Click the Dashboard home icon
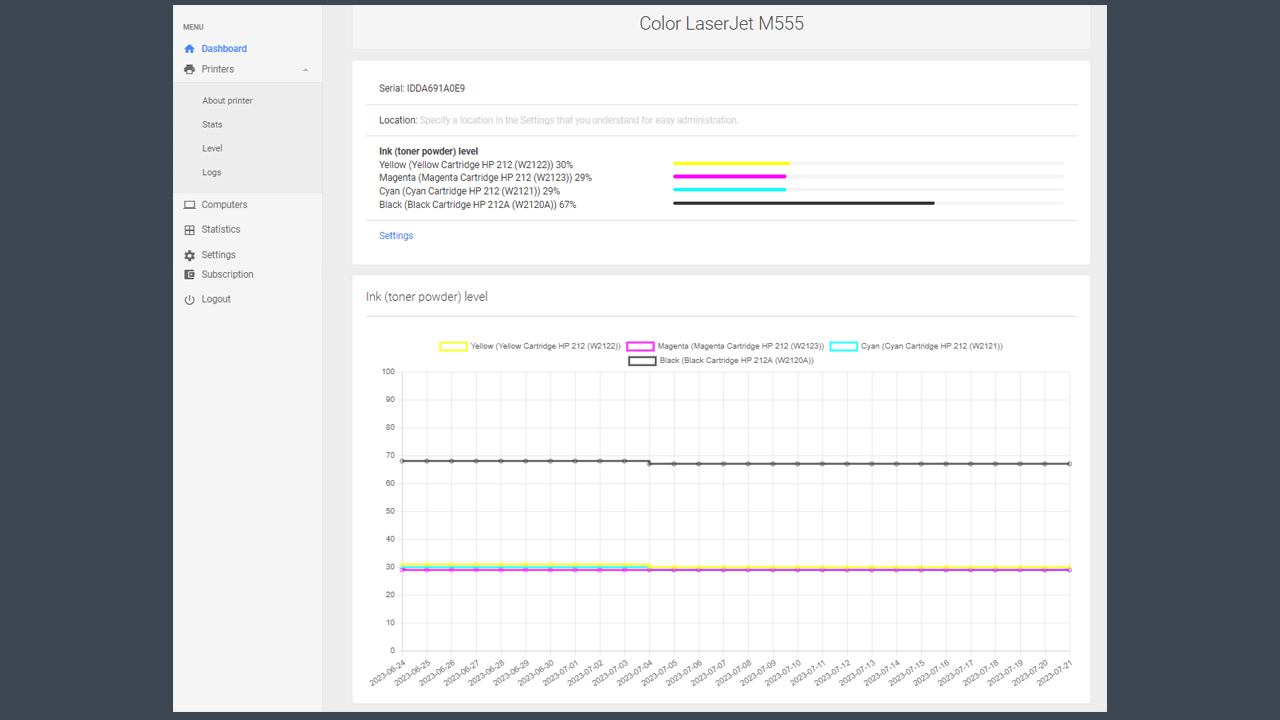This screenshot has height=720, width=1280. tap(190, 49)
